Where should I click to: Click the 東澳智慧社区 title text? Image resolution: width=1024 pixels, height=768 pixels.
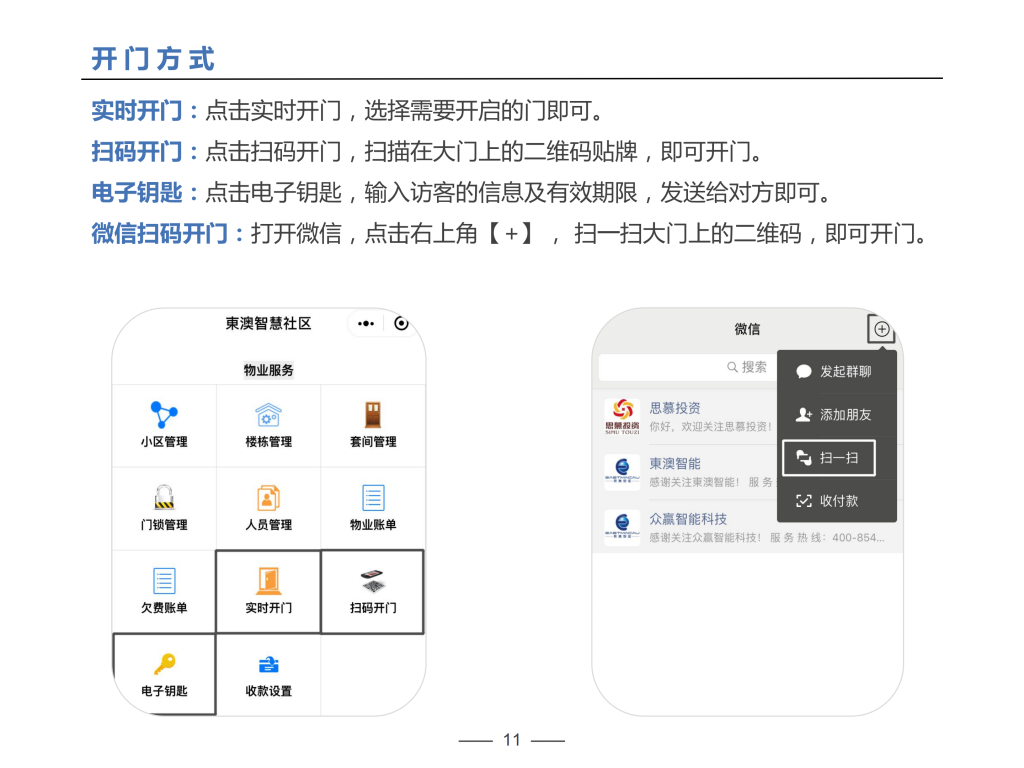click(x=268, y=323)
